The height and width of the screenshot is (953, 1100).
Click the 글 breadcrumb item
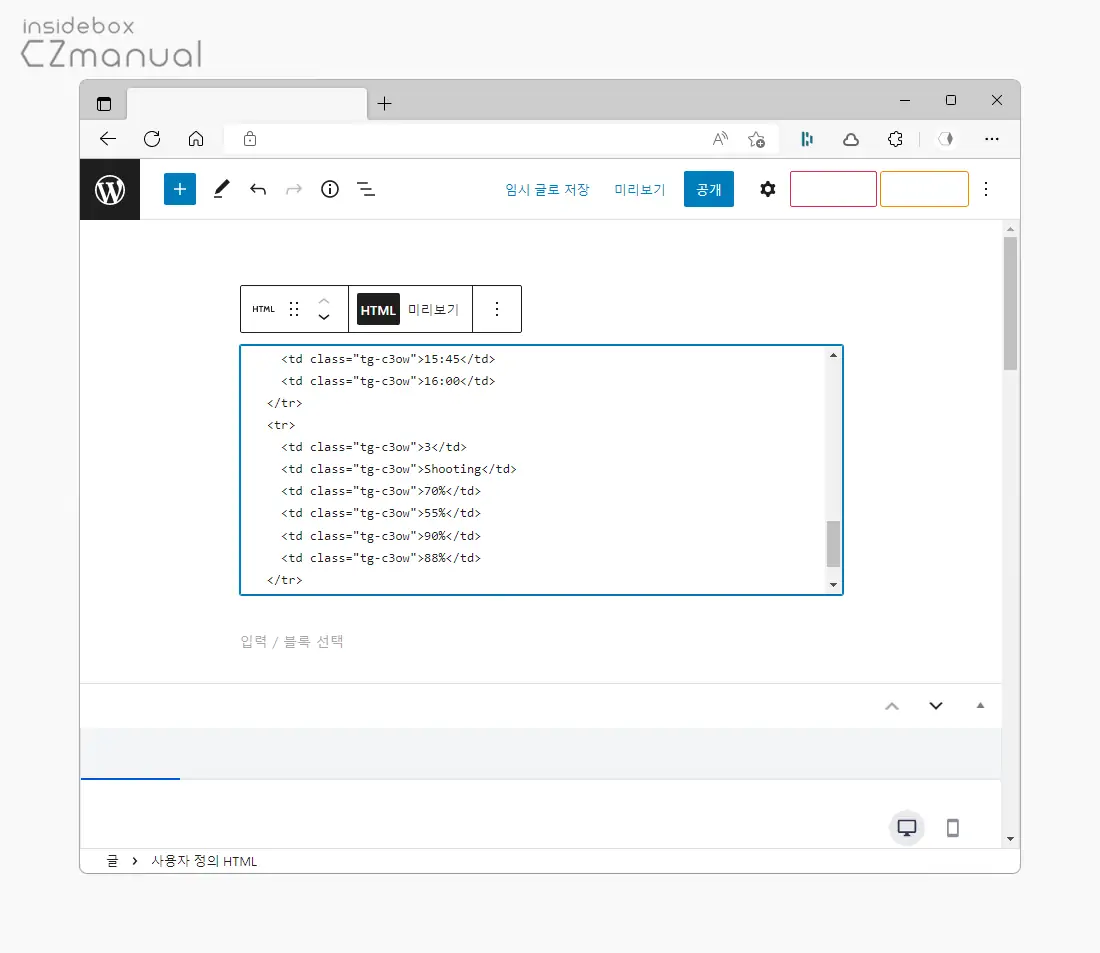pyautogui.click(x=112, y=861)
